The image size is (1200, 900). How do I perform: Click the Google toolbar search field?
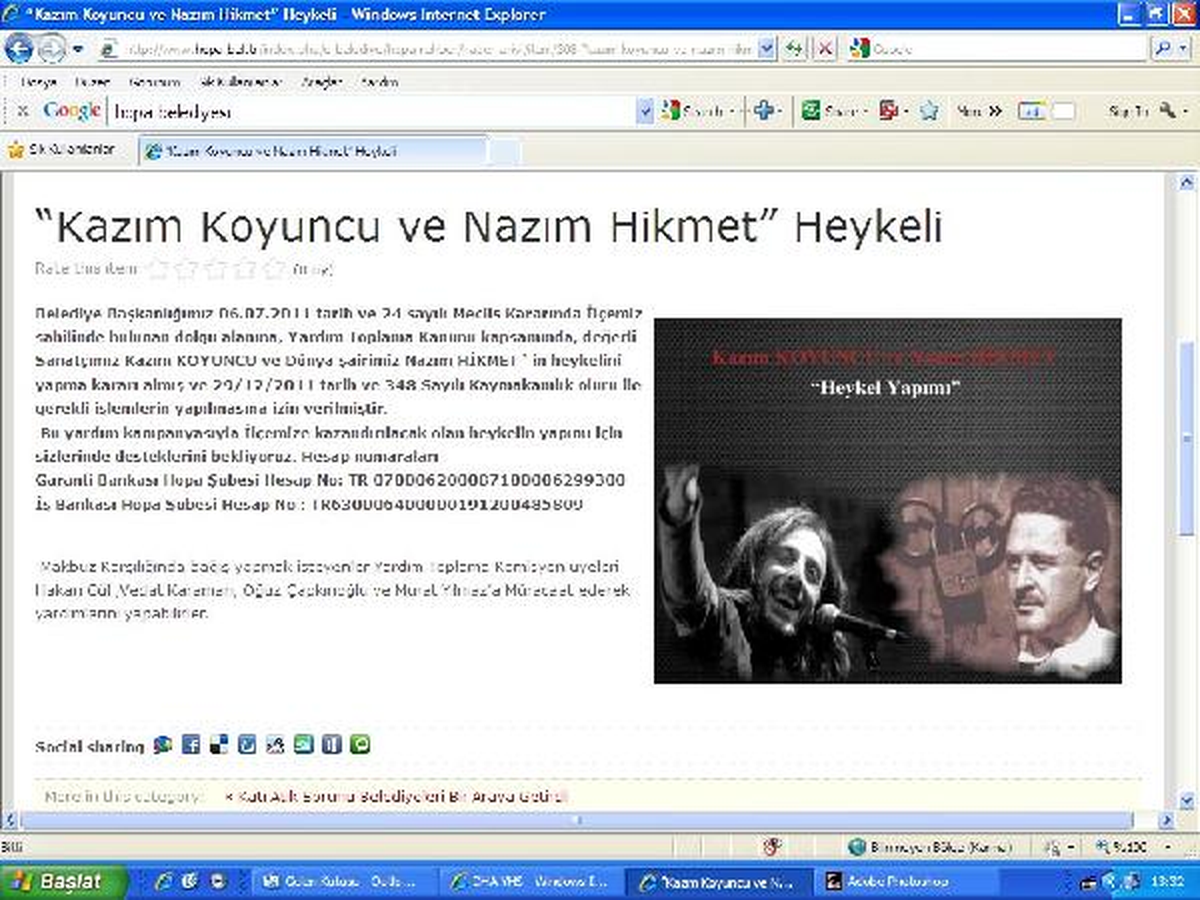[x=372, y=112]
